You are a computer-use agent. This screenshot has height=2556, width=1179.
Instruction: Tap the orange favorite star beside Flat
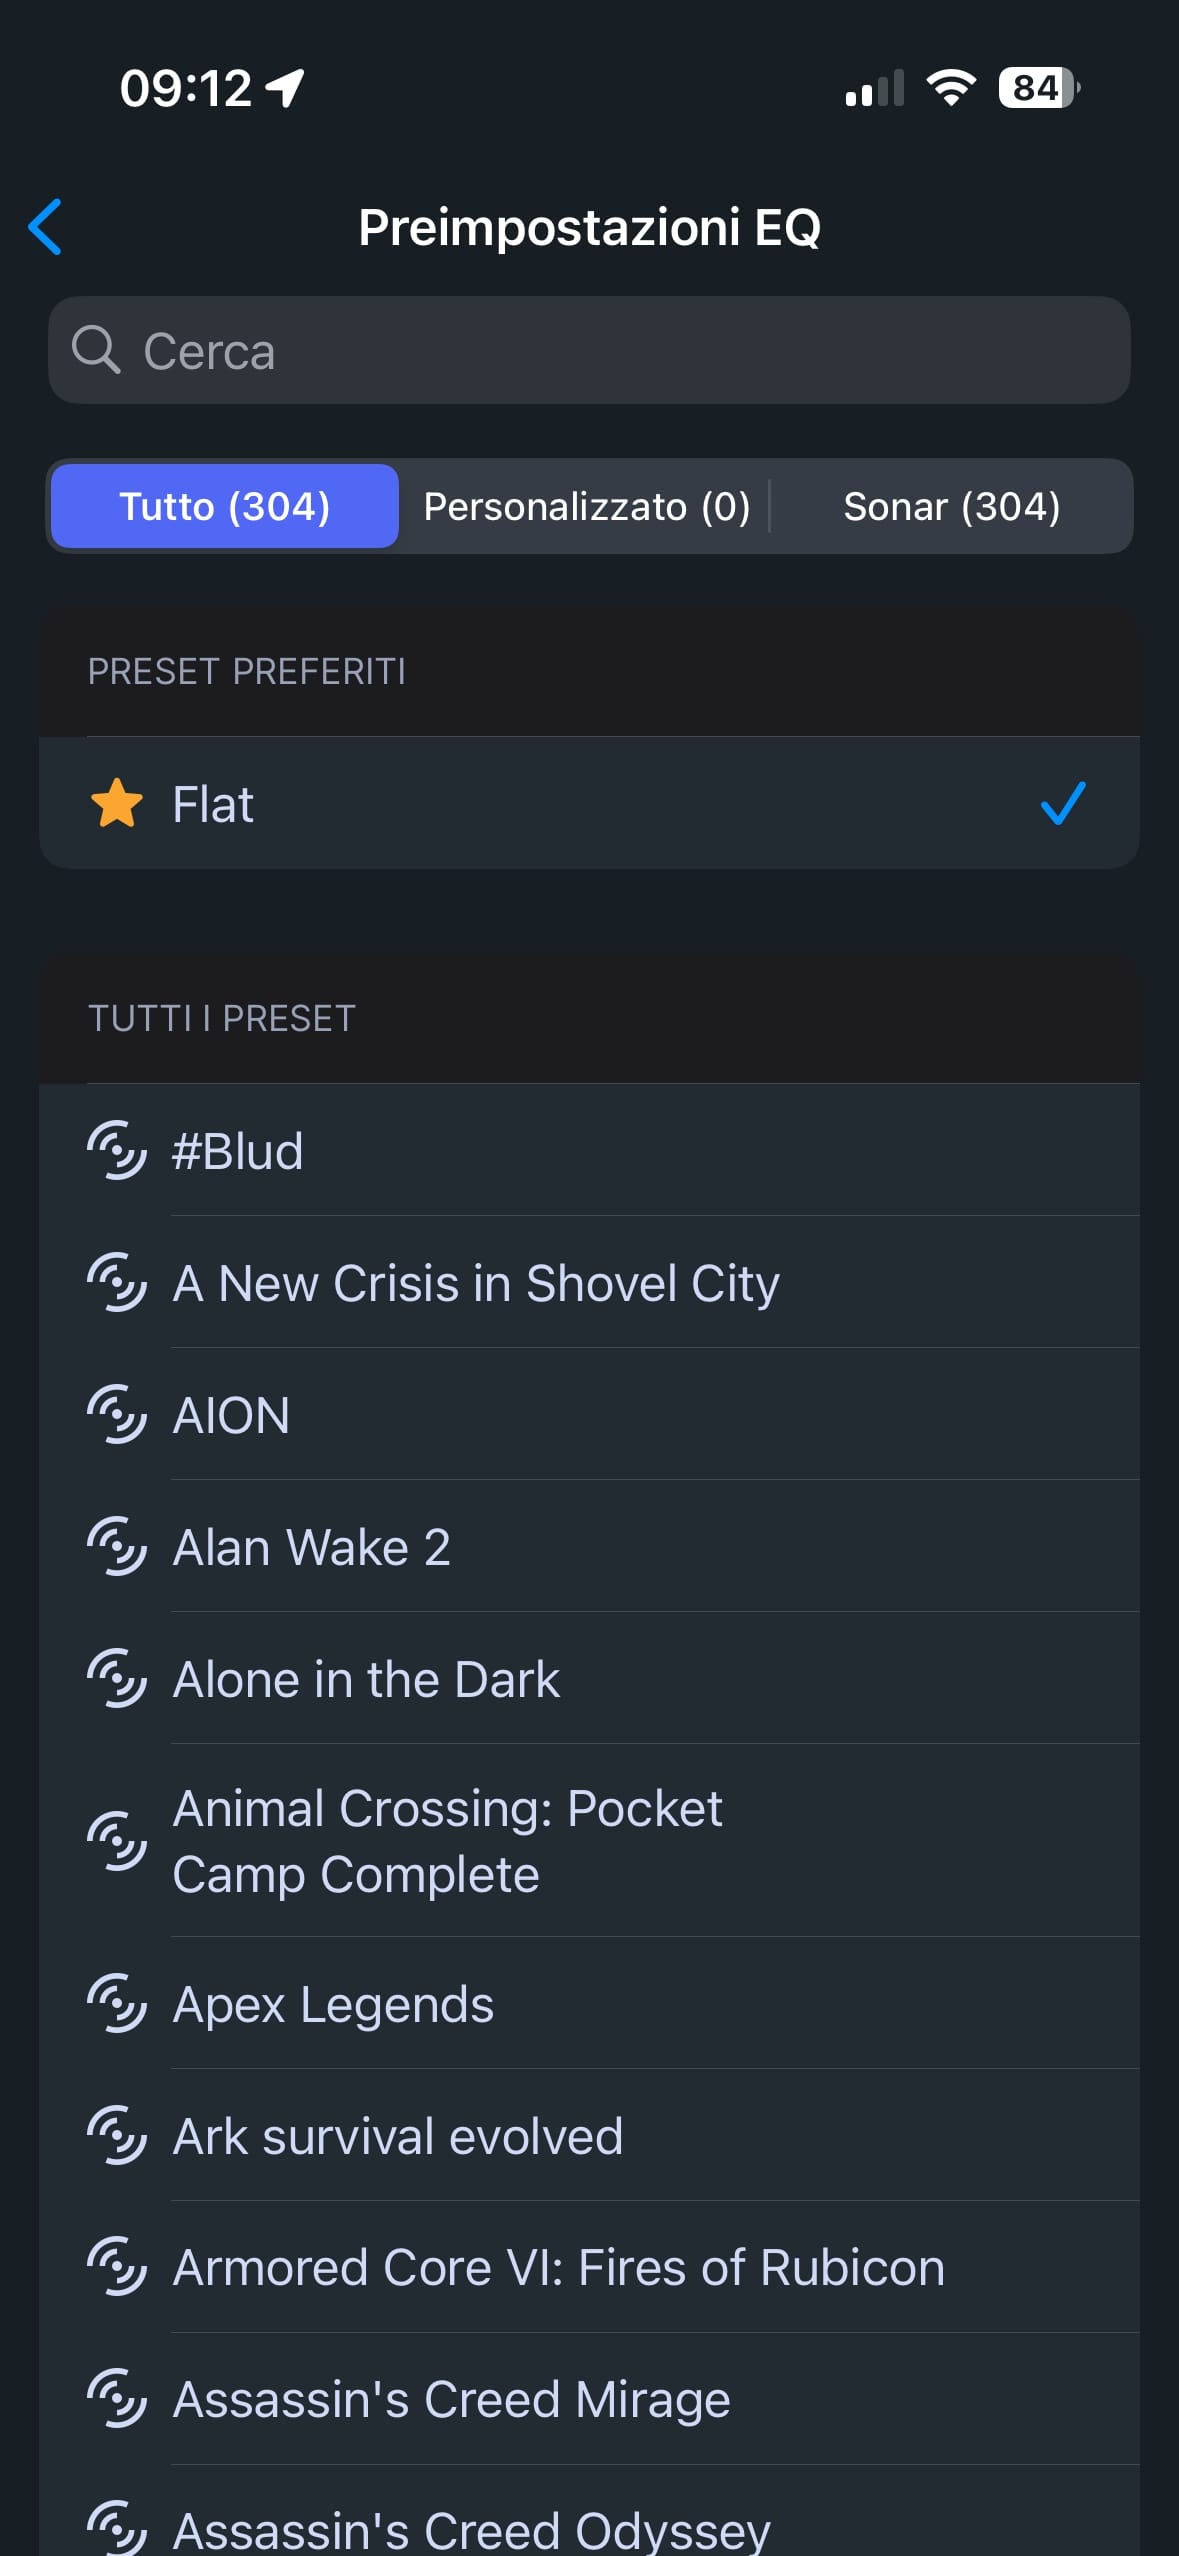(x=117, y=803)
